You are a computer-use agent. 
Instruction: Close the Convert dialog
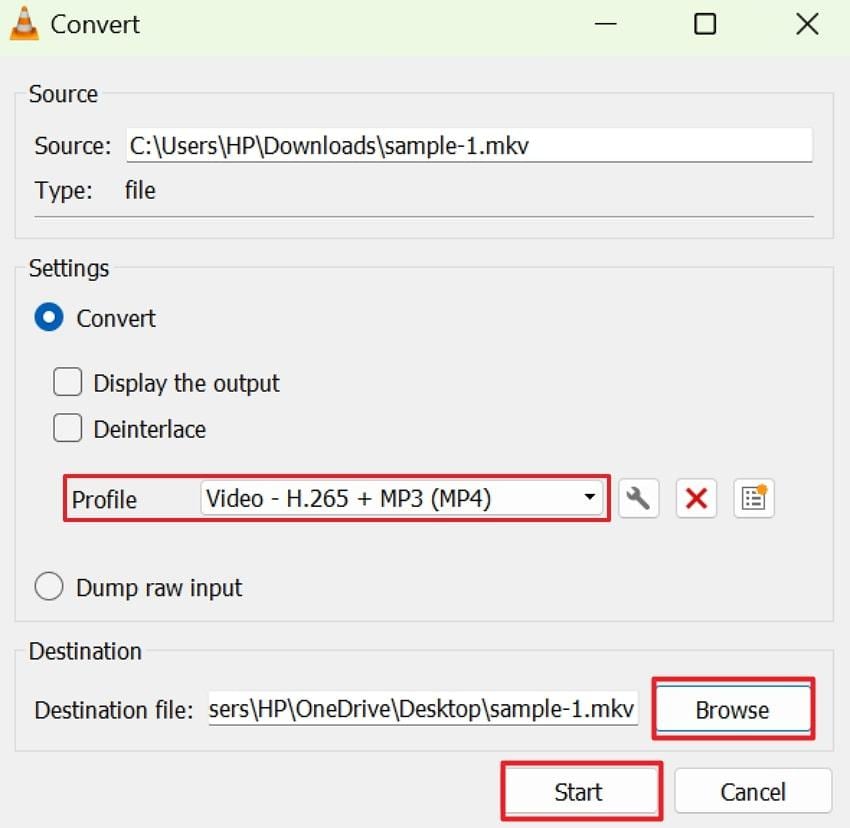pos(806,23)
